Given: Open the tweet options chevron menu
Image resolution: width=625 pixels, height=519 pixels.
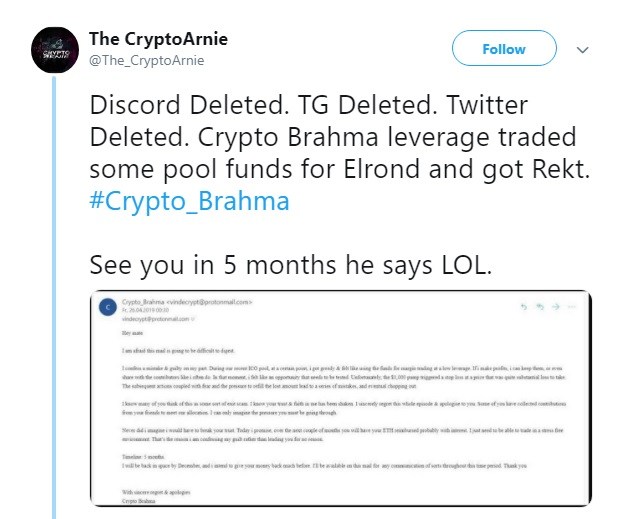Looking at the screenshot, I should [x=583, y=49].
